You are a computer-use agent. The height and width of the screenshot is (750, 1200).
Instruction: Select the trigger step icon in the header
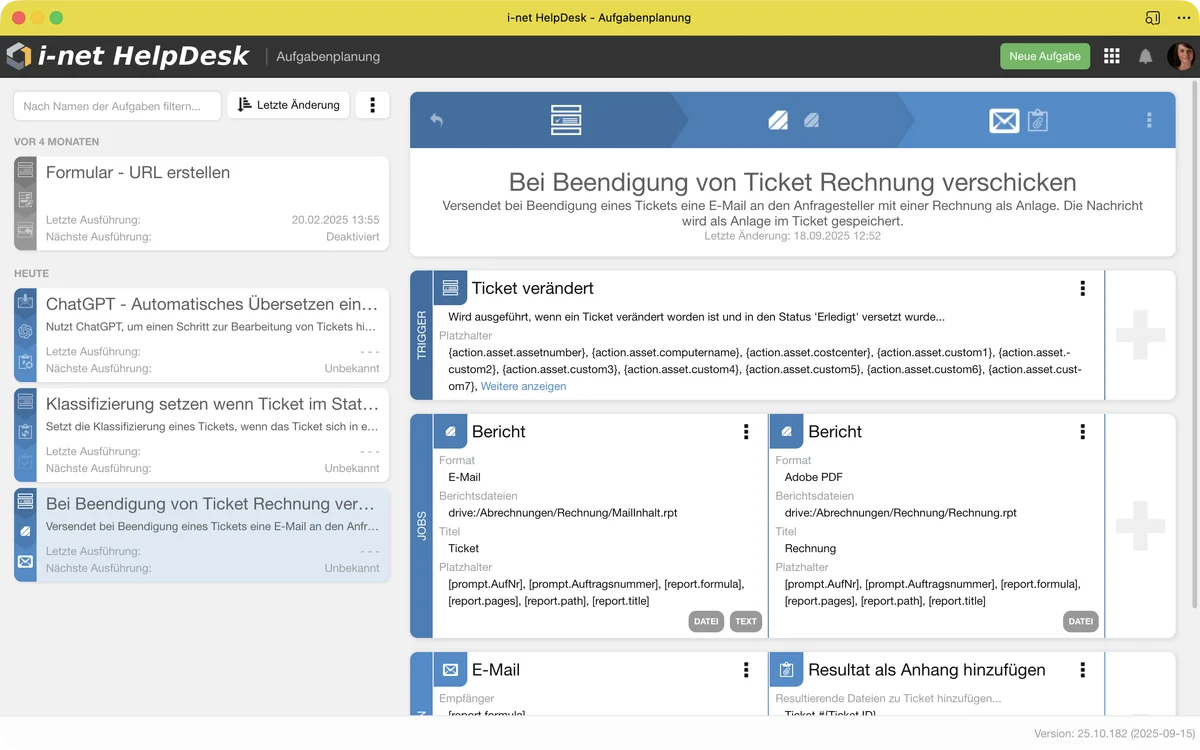566,120
